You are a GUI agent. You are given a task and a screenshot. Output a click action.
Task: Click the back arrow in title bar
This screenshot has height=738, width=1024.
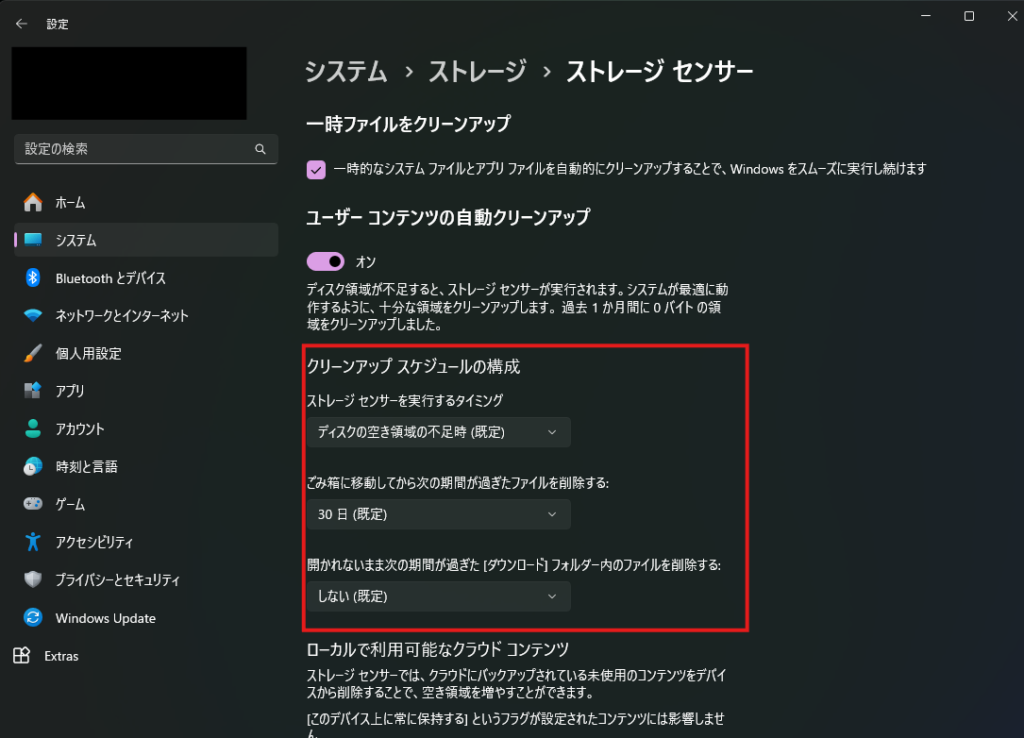pos(22,23)
